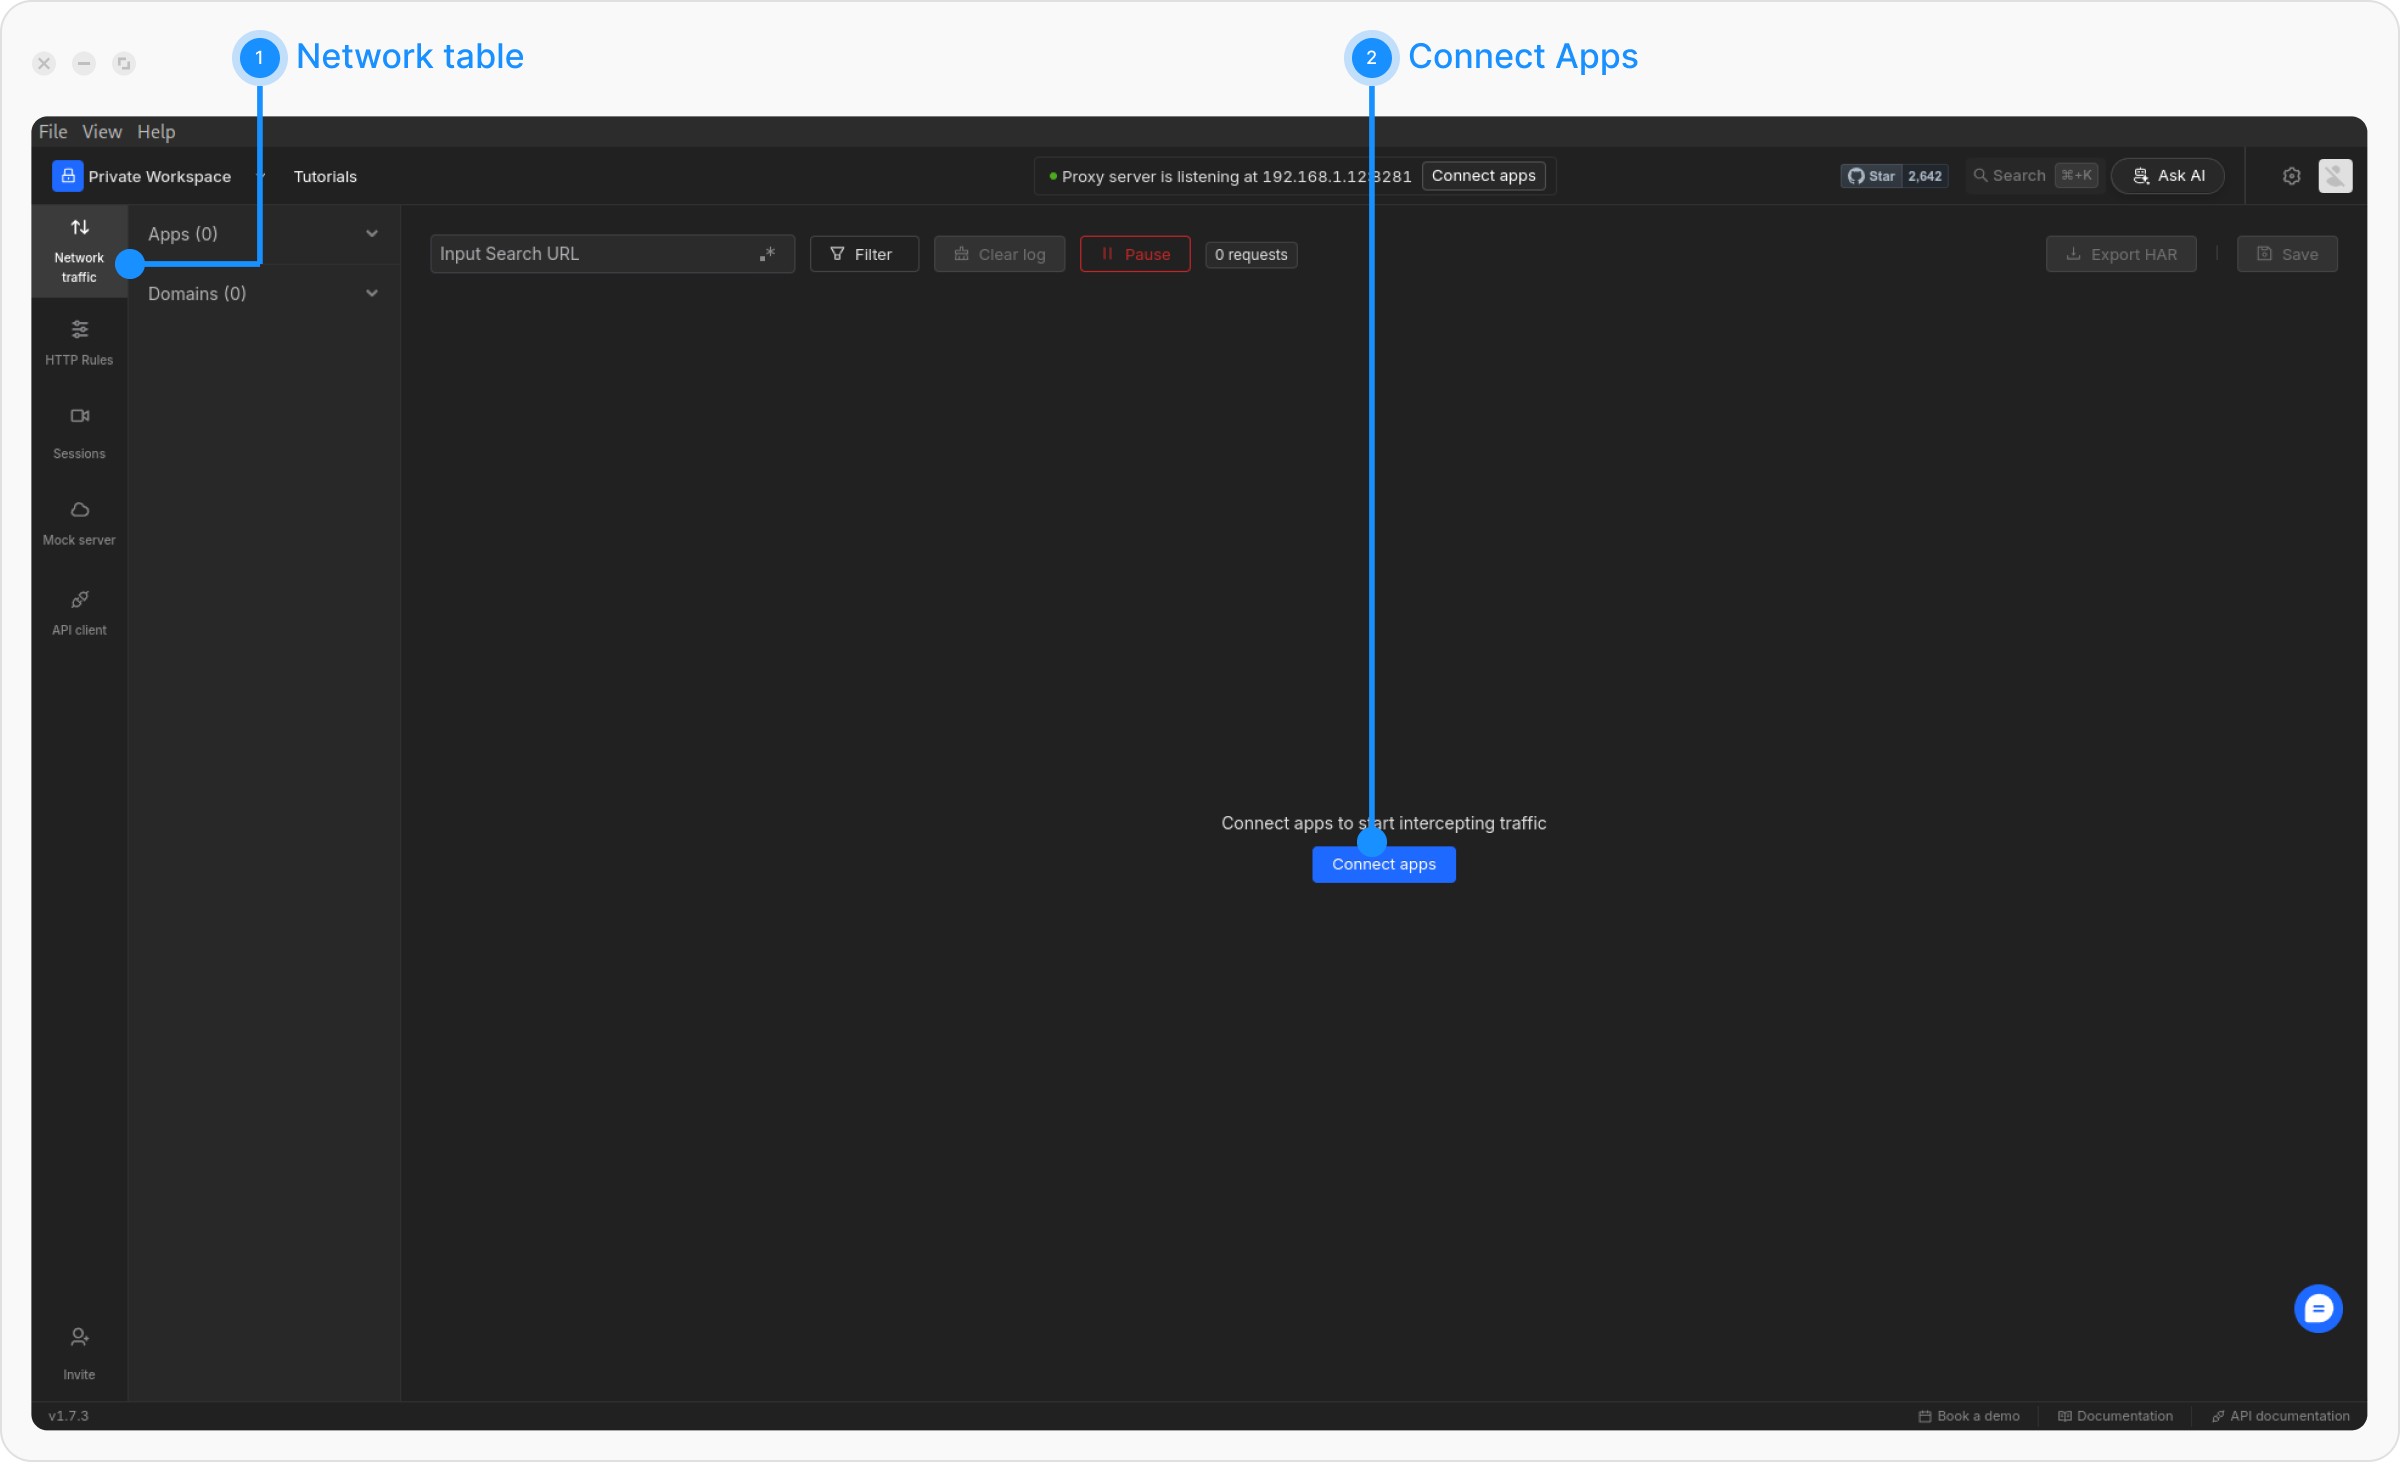The width and height of the screenshot is (2400, 1462).
Task: Expand the Domains (0) list
Action: click(x=371, y=293)
